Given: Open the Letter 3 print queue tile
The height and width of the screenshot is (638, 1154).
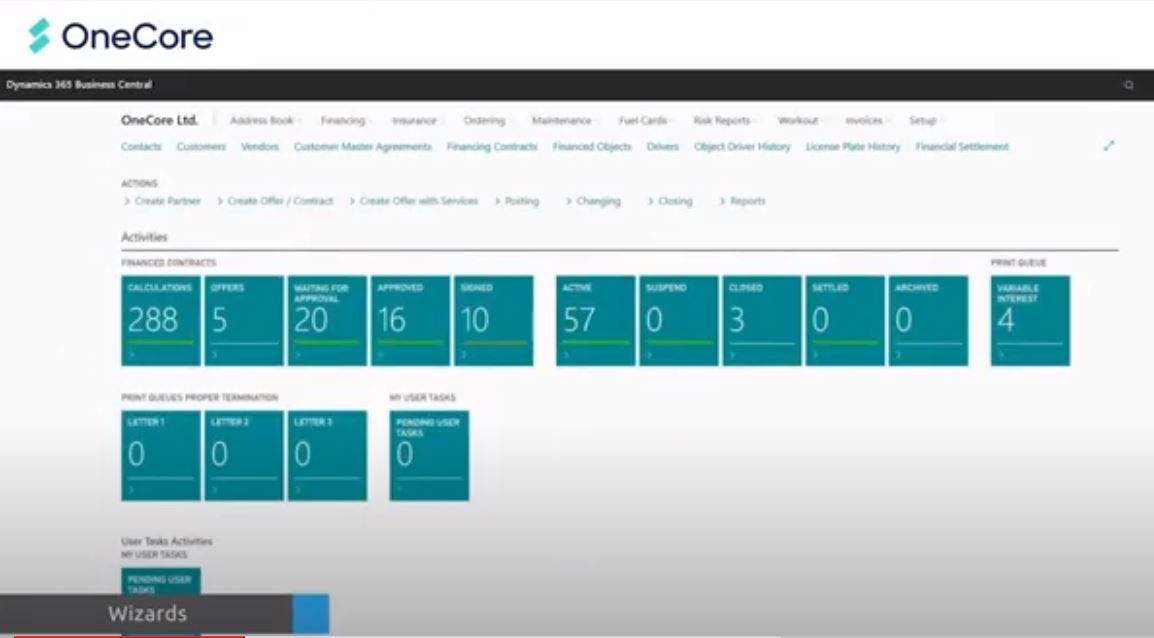Looking at the screenshot, I should coord(327,456).
